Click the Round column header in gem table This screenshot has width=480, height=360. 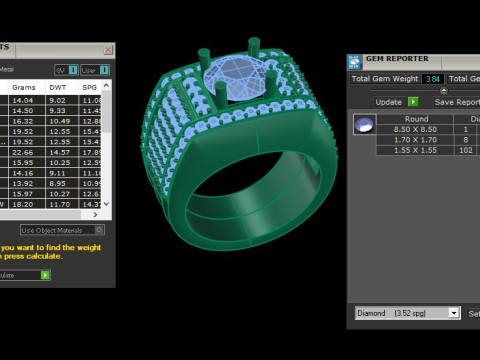[x=416, y=119]
